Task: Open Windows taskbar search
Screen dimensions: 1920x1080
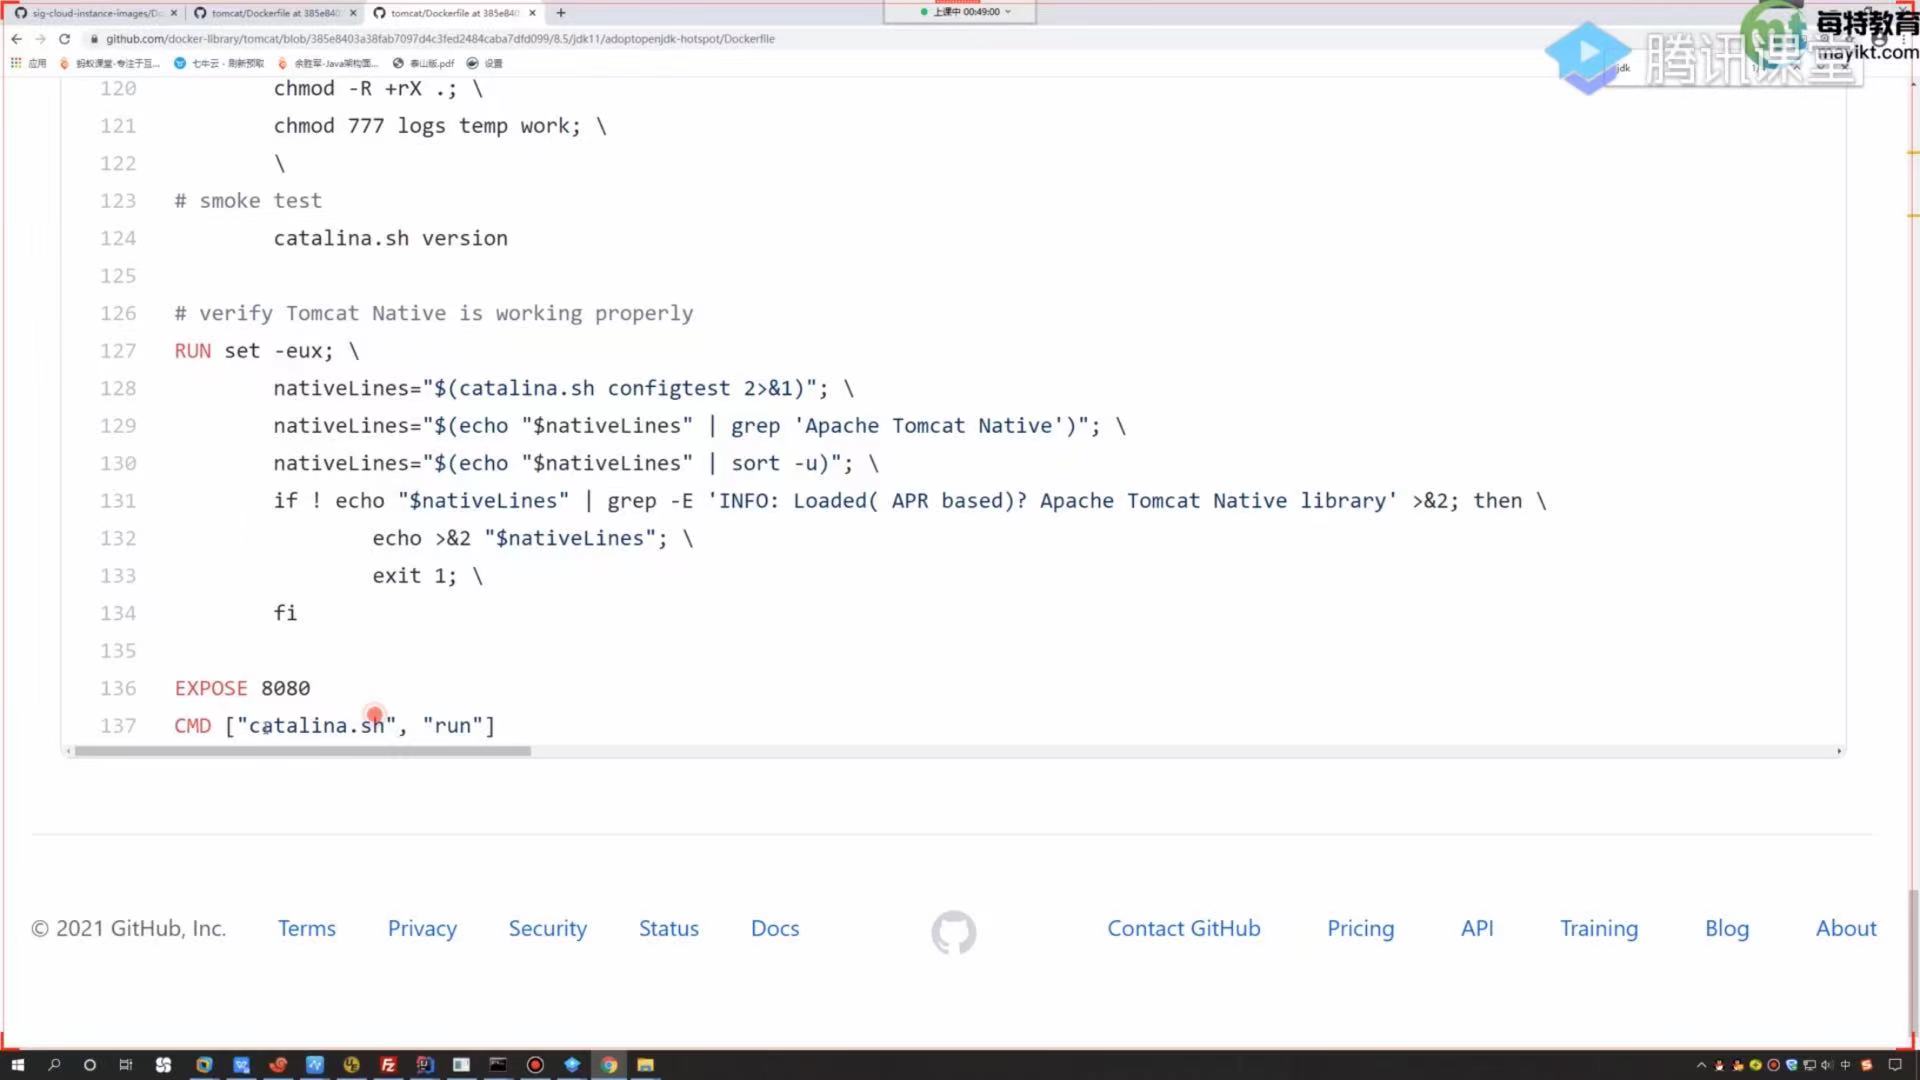Action: coord(54,1065)
